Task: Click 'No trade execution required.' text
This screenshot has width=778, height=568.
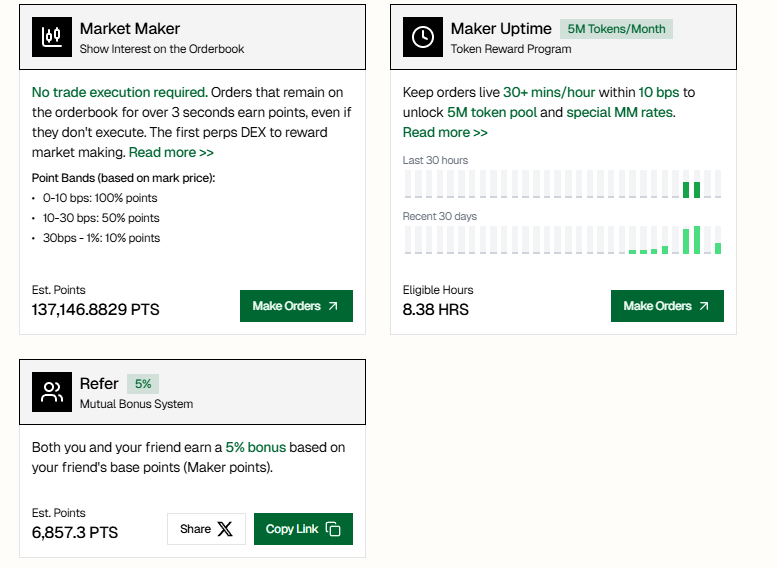Action: pyautogui.click(x=120, y=92)
